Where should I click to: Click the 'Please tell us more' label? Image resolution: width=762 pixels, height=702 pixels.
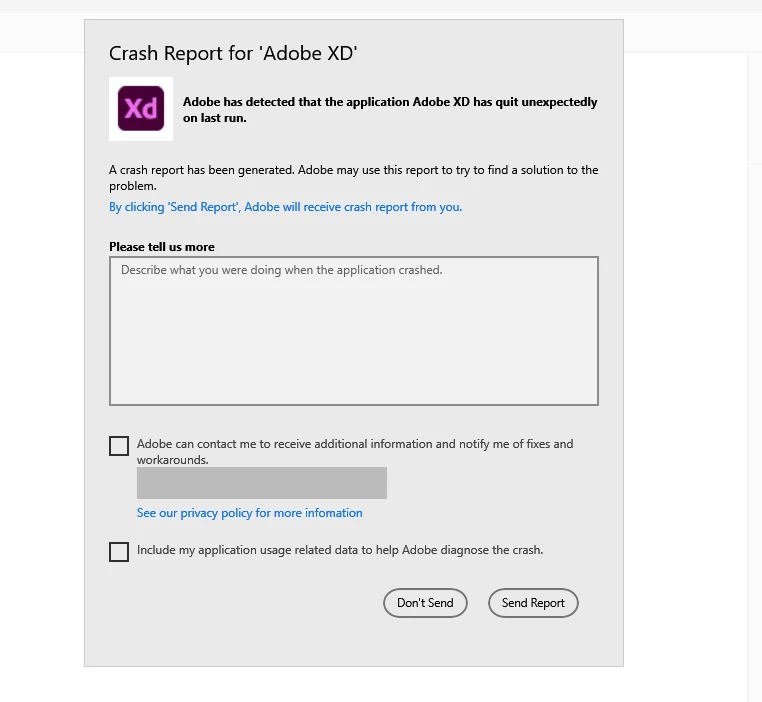pos(162,247)
